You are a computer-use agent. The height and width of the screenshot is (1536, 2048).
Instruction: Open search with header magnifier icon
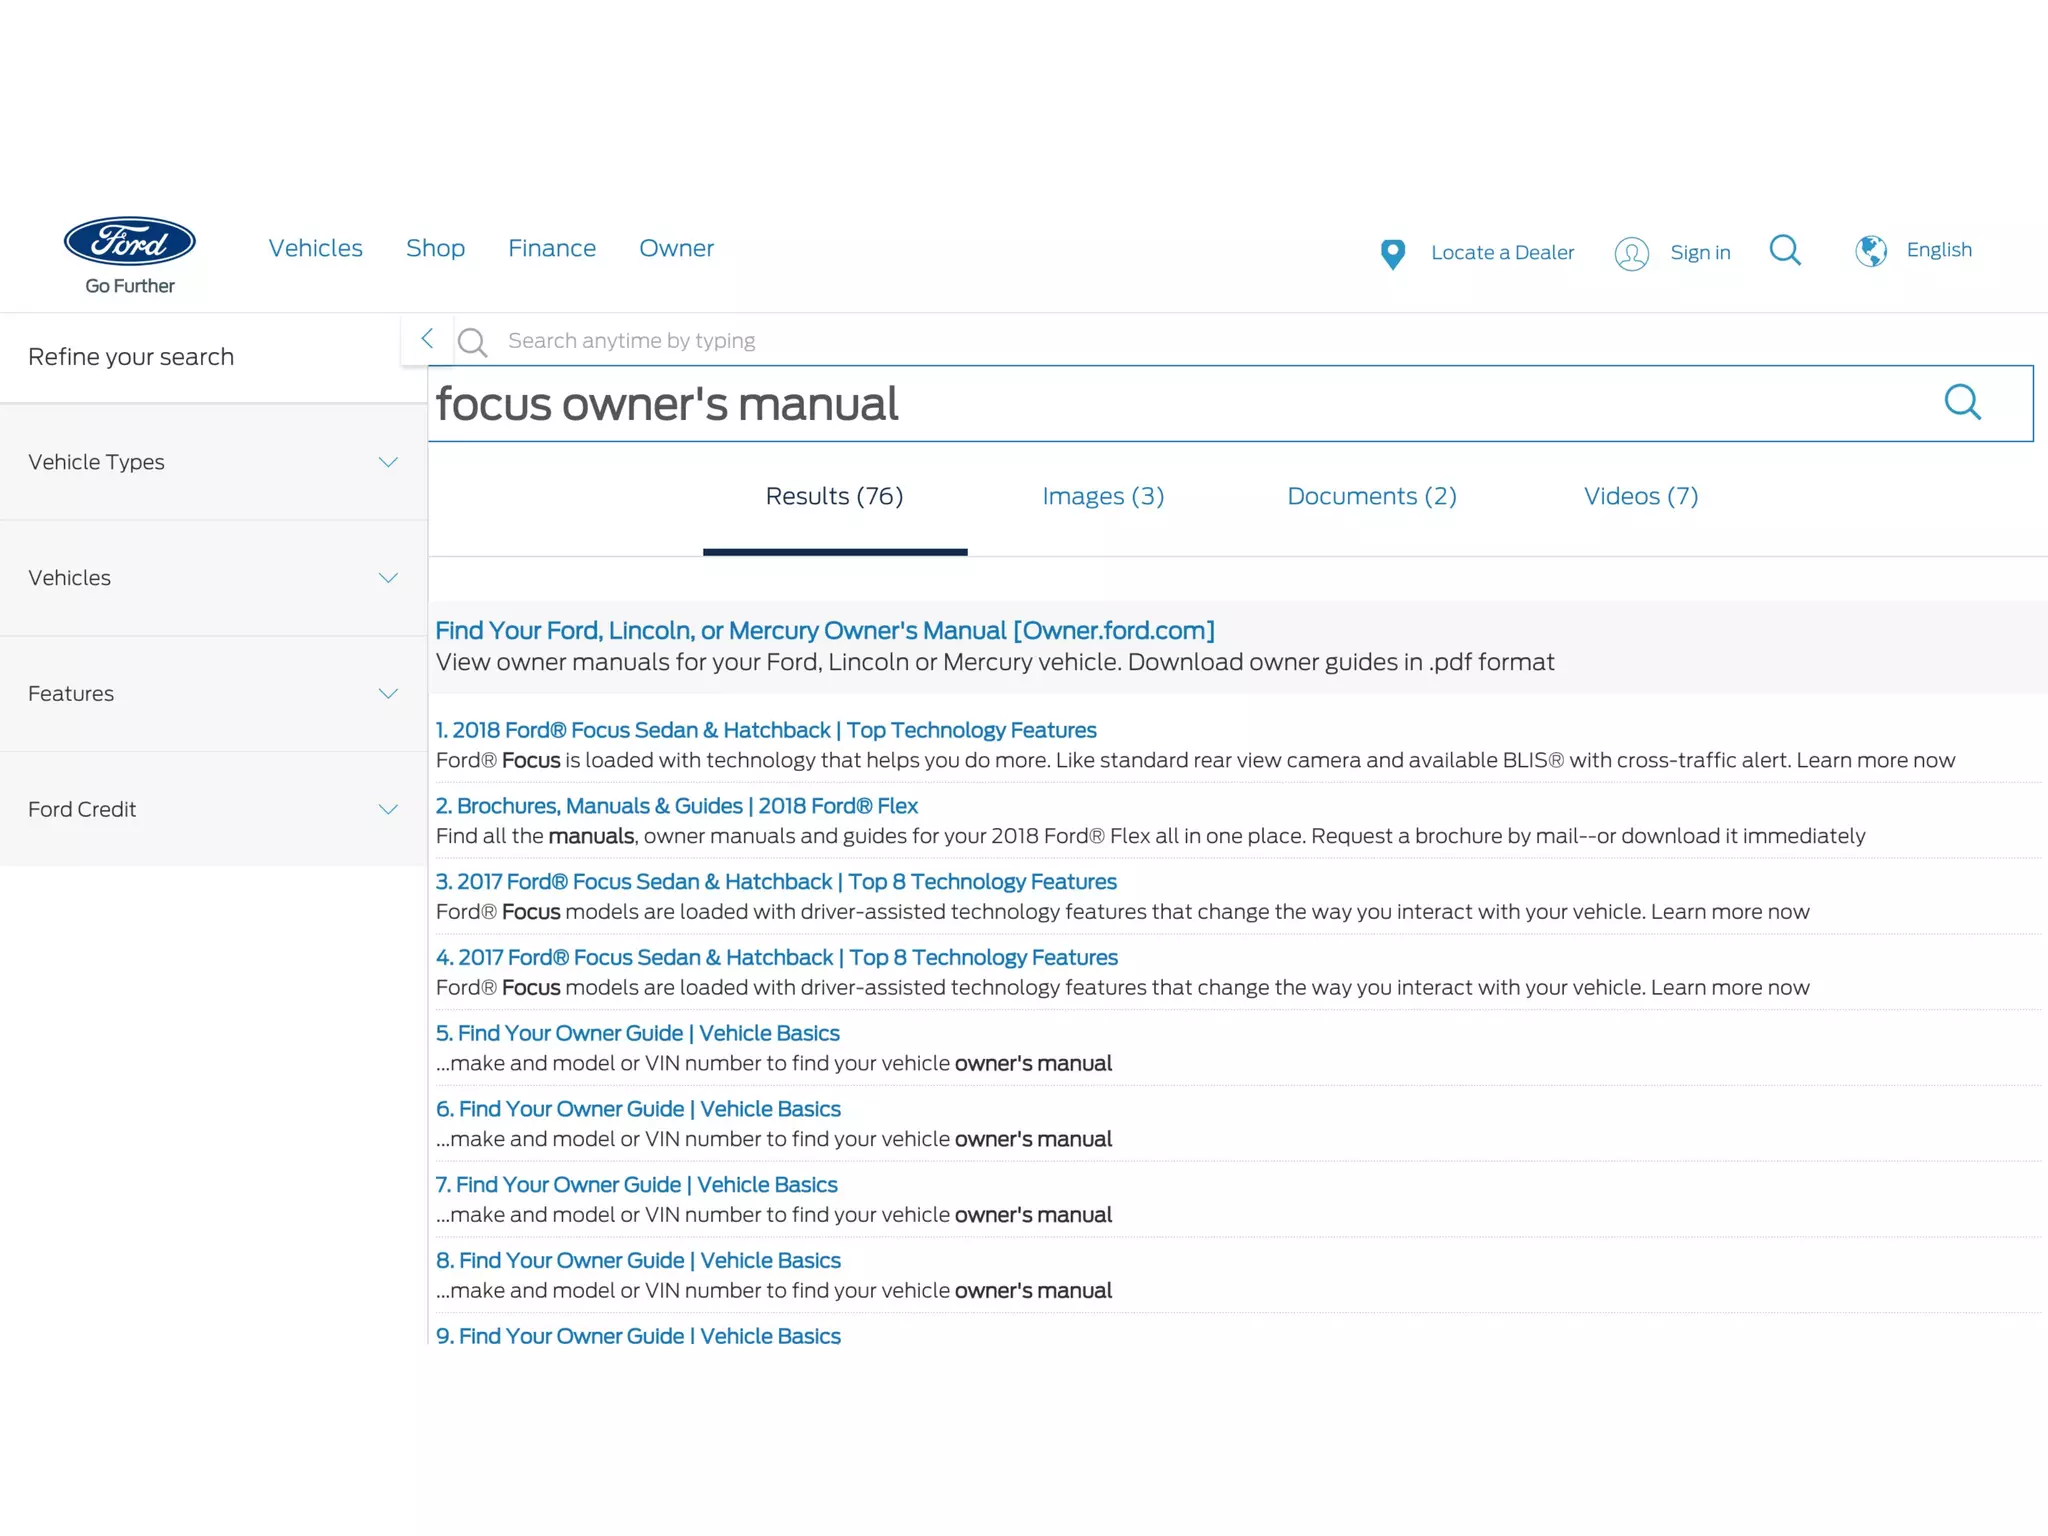click(1785, 250)
